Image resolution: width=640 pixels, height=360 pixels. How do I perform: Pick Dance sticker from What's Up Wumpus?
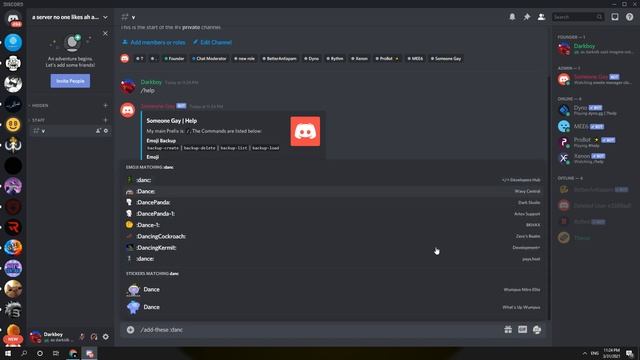(333, 307)
